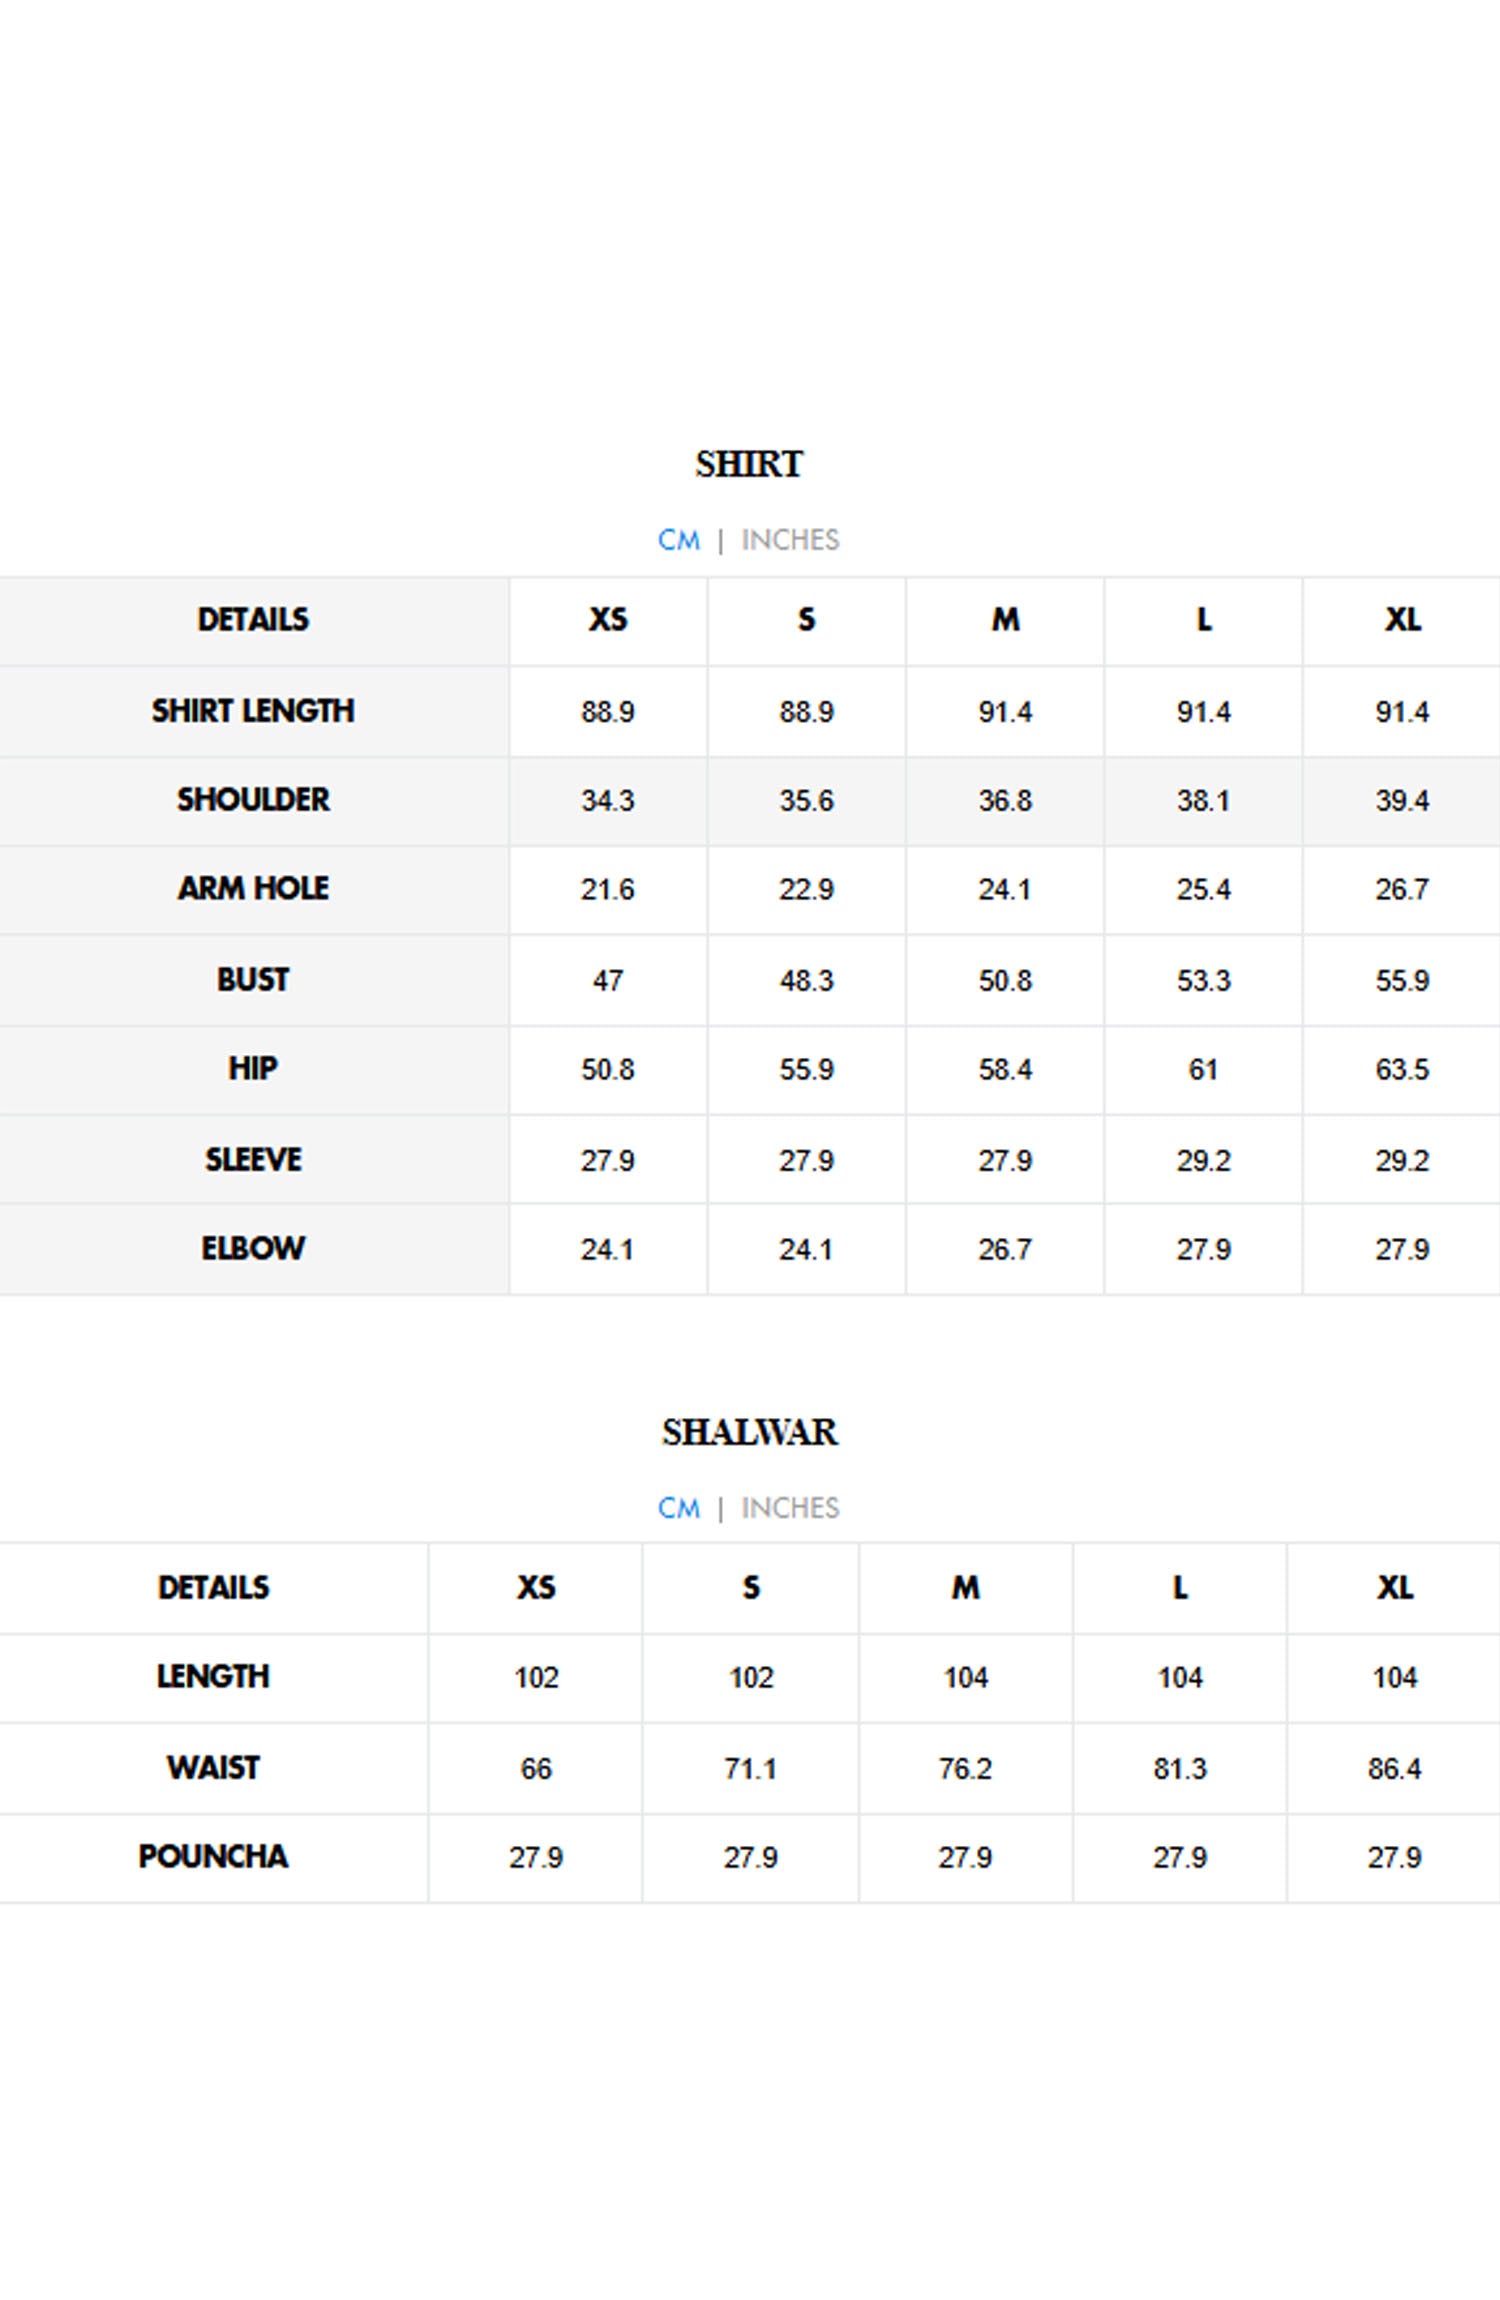1500x2300 pixels.
Task: Click the WAIST row label in Shalwar table
Action: pyautogui.click(x=213, y=1768)
